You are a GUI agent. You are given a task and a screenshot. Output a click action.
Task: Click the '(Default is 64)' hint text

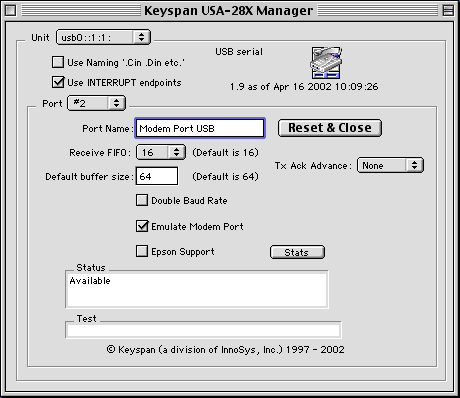pos(225,176)
